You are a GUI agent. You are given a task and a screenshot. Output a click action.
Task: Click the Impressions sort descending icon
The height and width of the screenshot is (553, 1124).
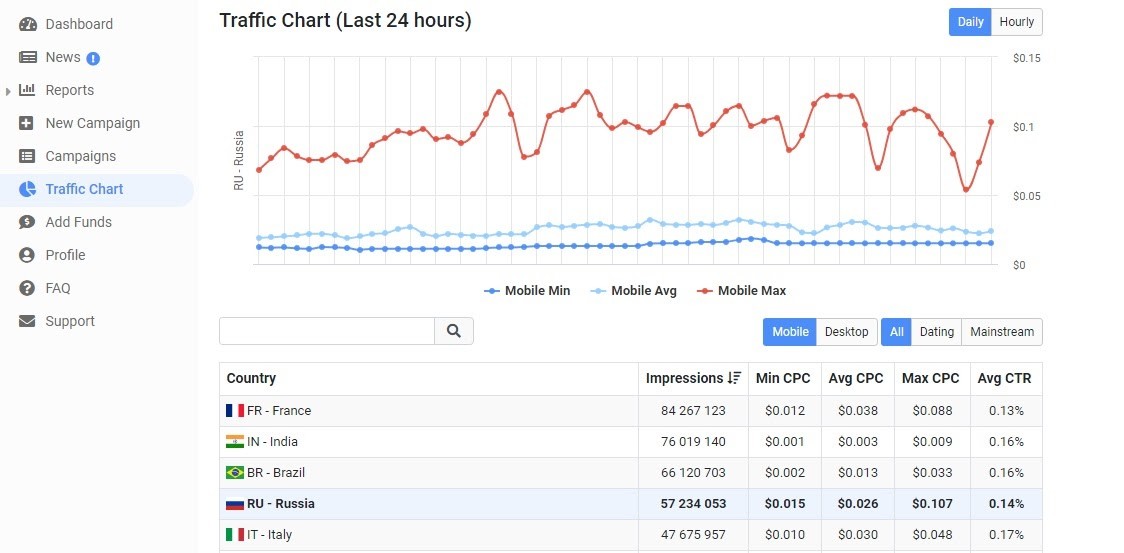pos(734,378)
